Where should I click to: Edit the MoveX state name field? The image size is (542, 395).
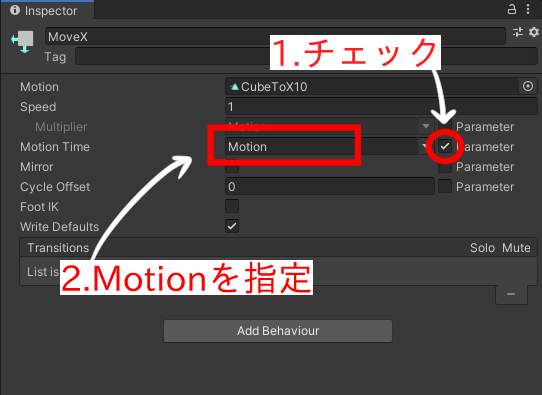(275, 36)
